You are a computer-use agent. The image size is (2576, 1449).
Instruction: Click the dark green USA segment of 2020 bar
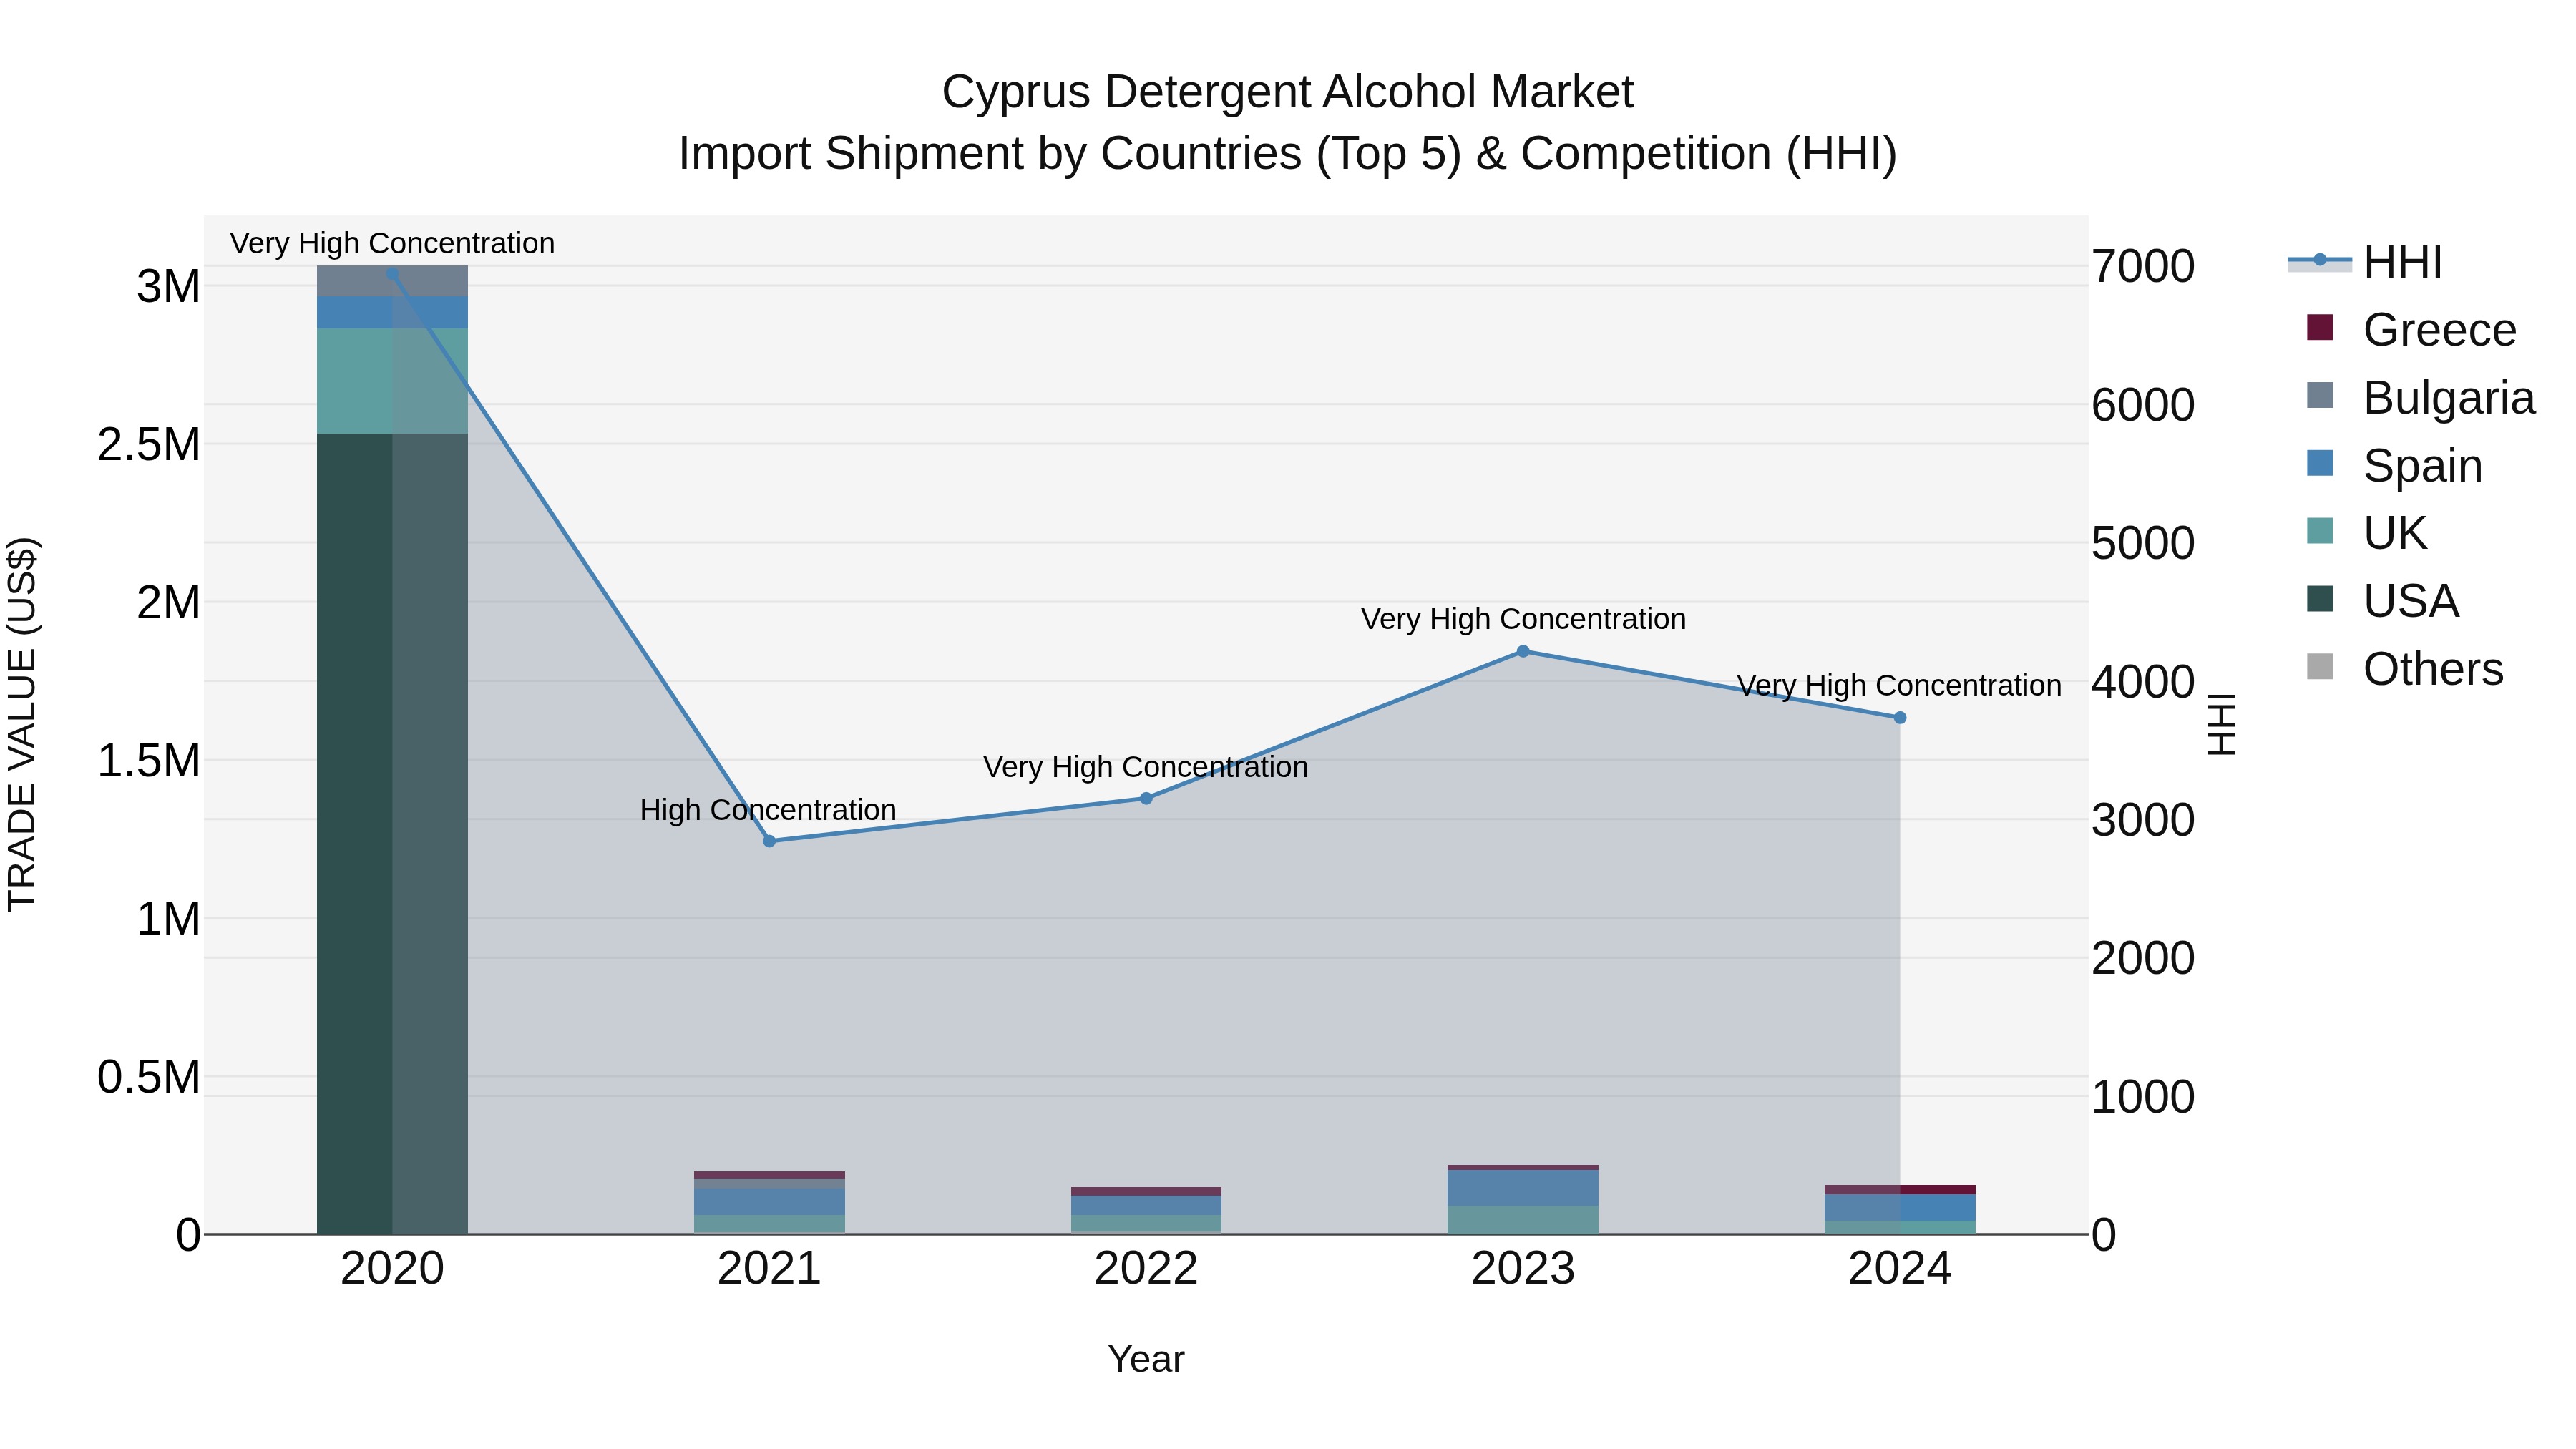coord(392,833)
